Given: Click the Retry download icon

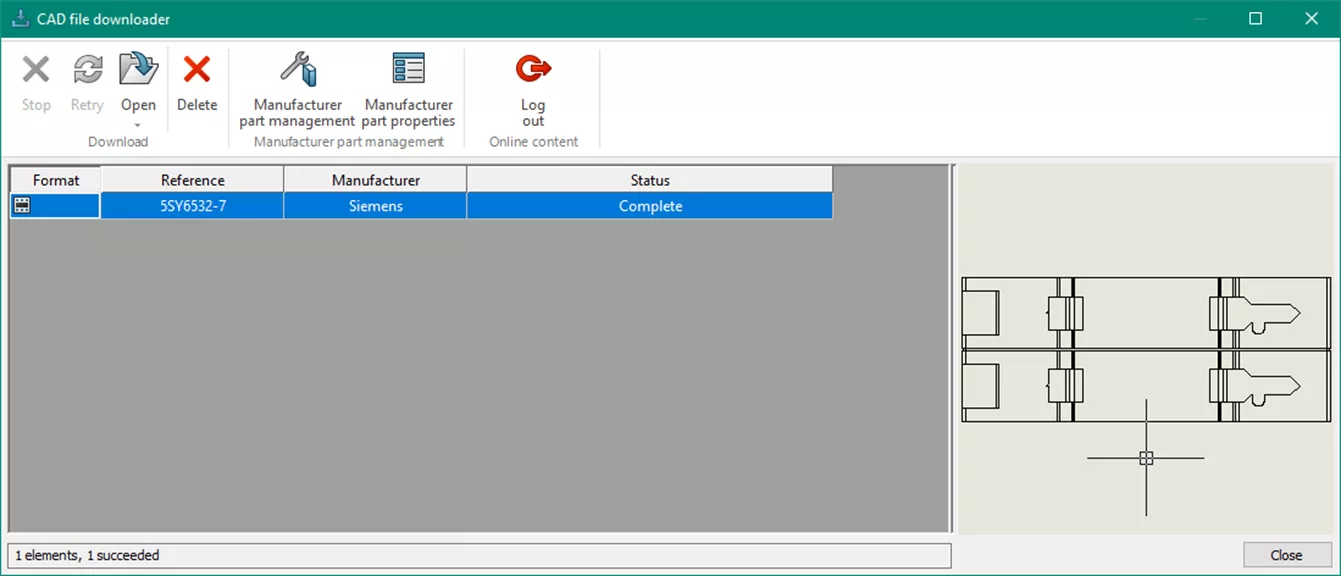Looking at the screenshot, I should point(86,70).
